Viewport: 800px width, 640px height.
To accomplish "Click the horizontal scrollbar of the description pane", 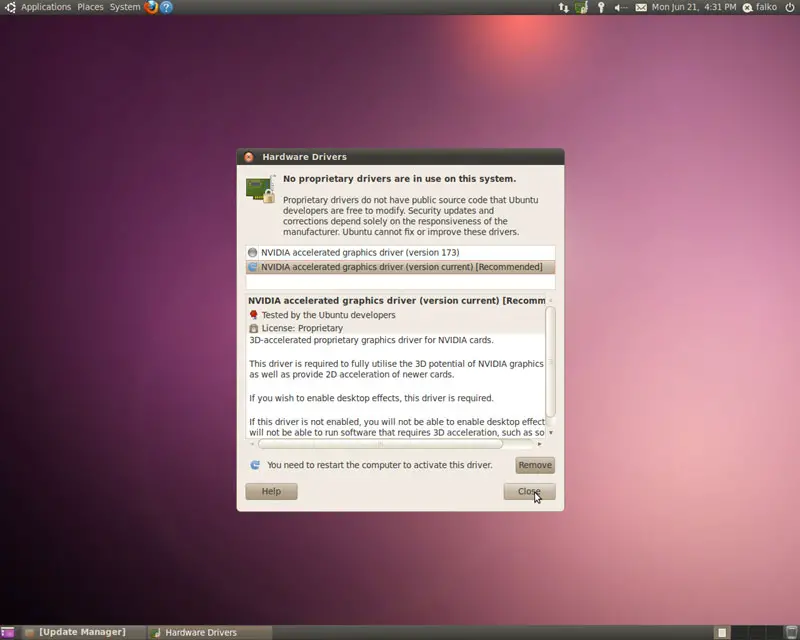I will pos(380,444).
